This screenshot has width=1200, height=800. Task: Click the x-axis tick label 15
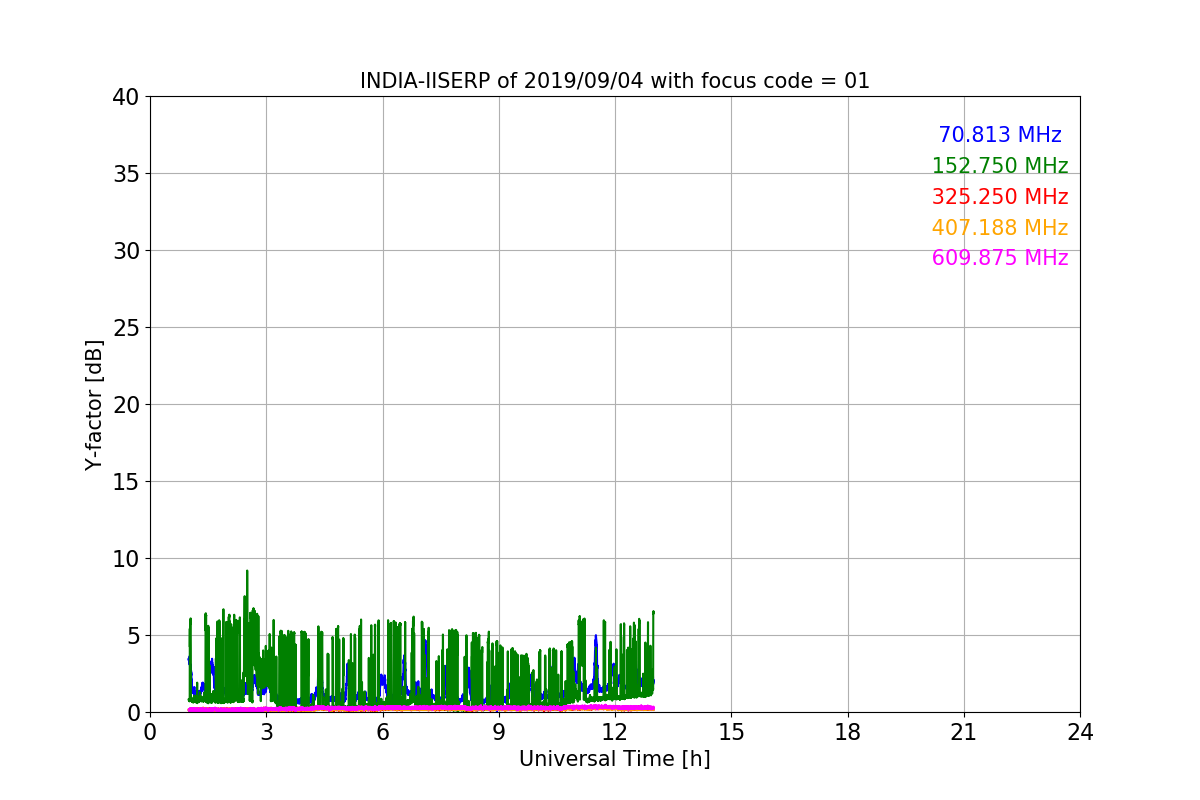(x=731, y=732)
